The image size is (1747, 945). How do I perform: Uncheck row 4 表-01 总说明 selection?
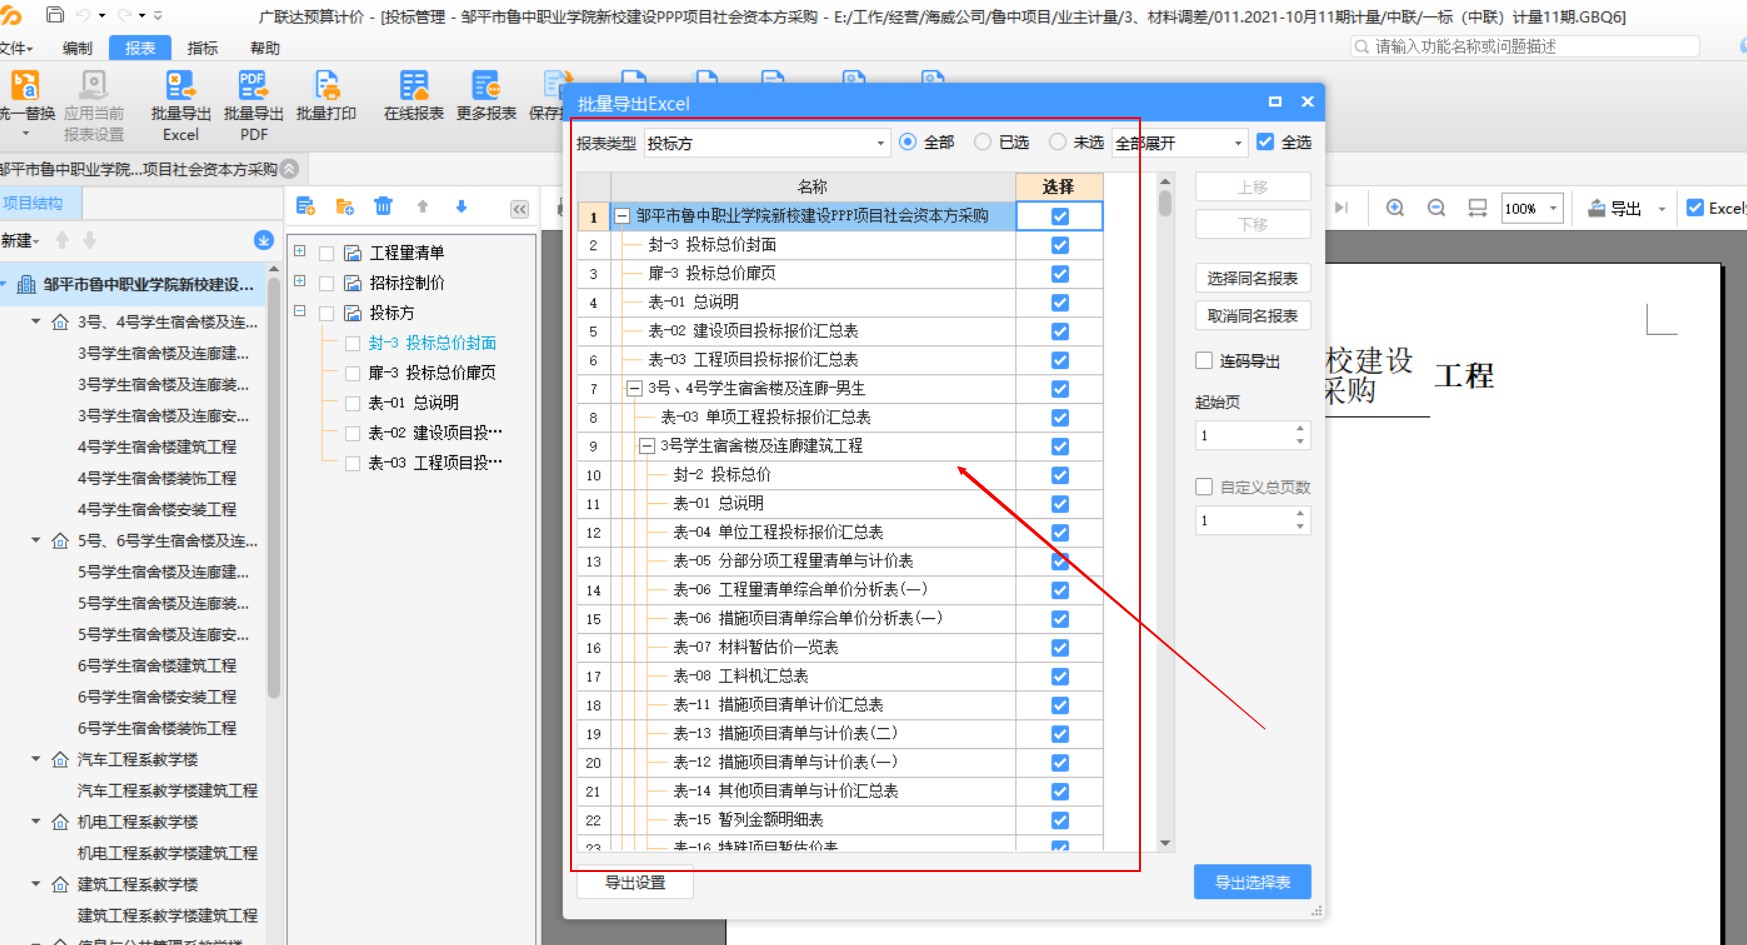tap(1060, 303)
